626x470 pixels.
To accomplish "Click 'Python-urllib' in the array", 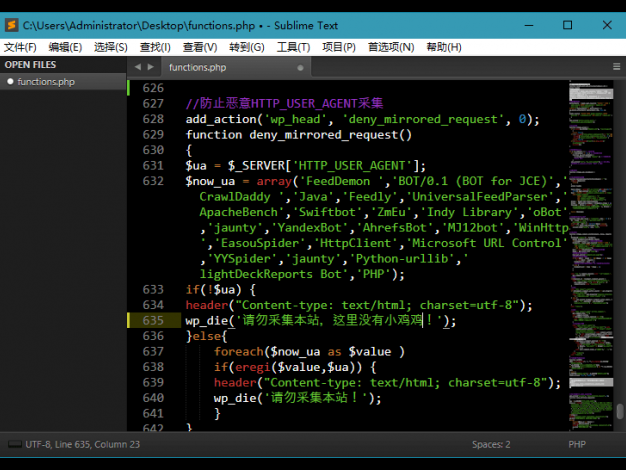I will pos(404,259).
